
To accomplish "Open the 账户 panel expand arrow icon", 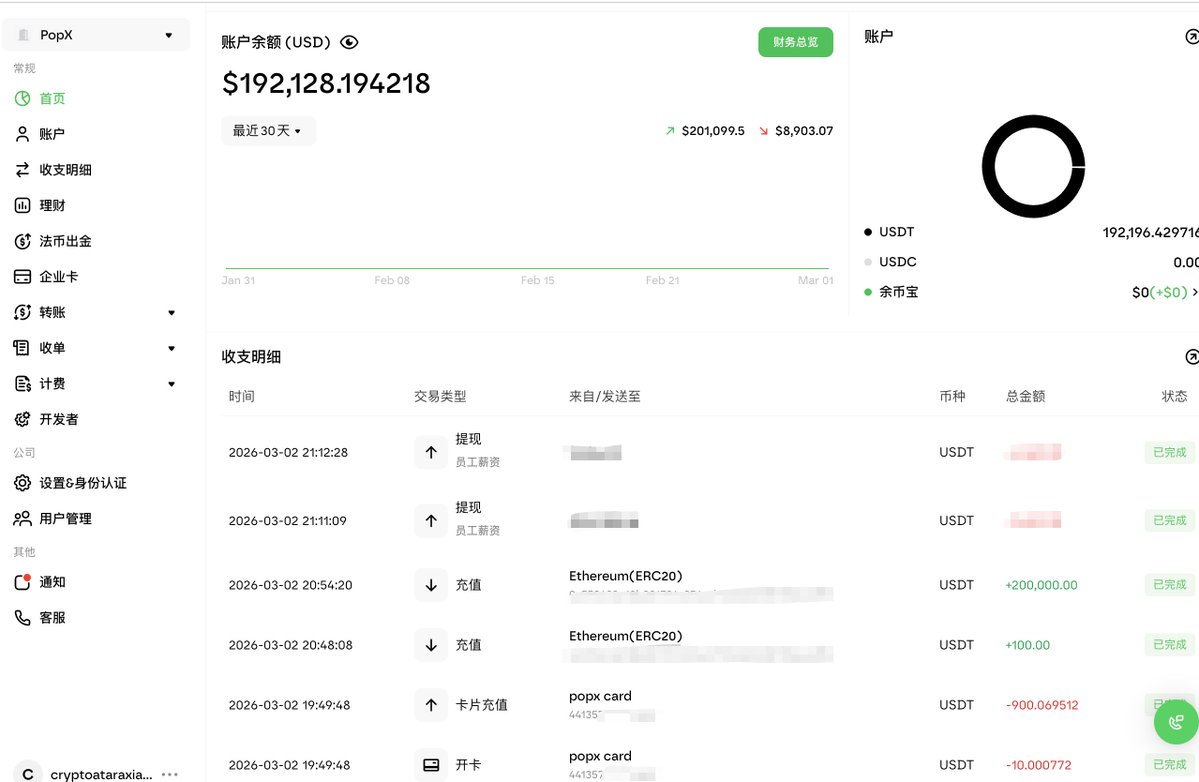I will click(1191, 36).
